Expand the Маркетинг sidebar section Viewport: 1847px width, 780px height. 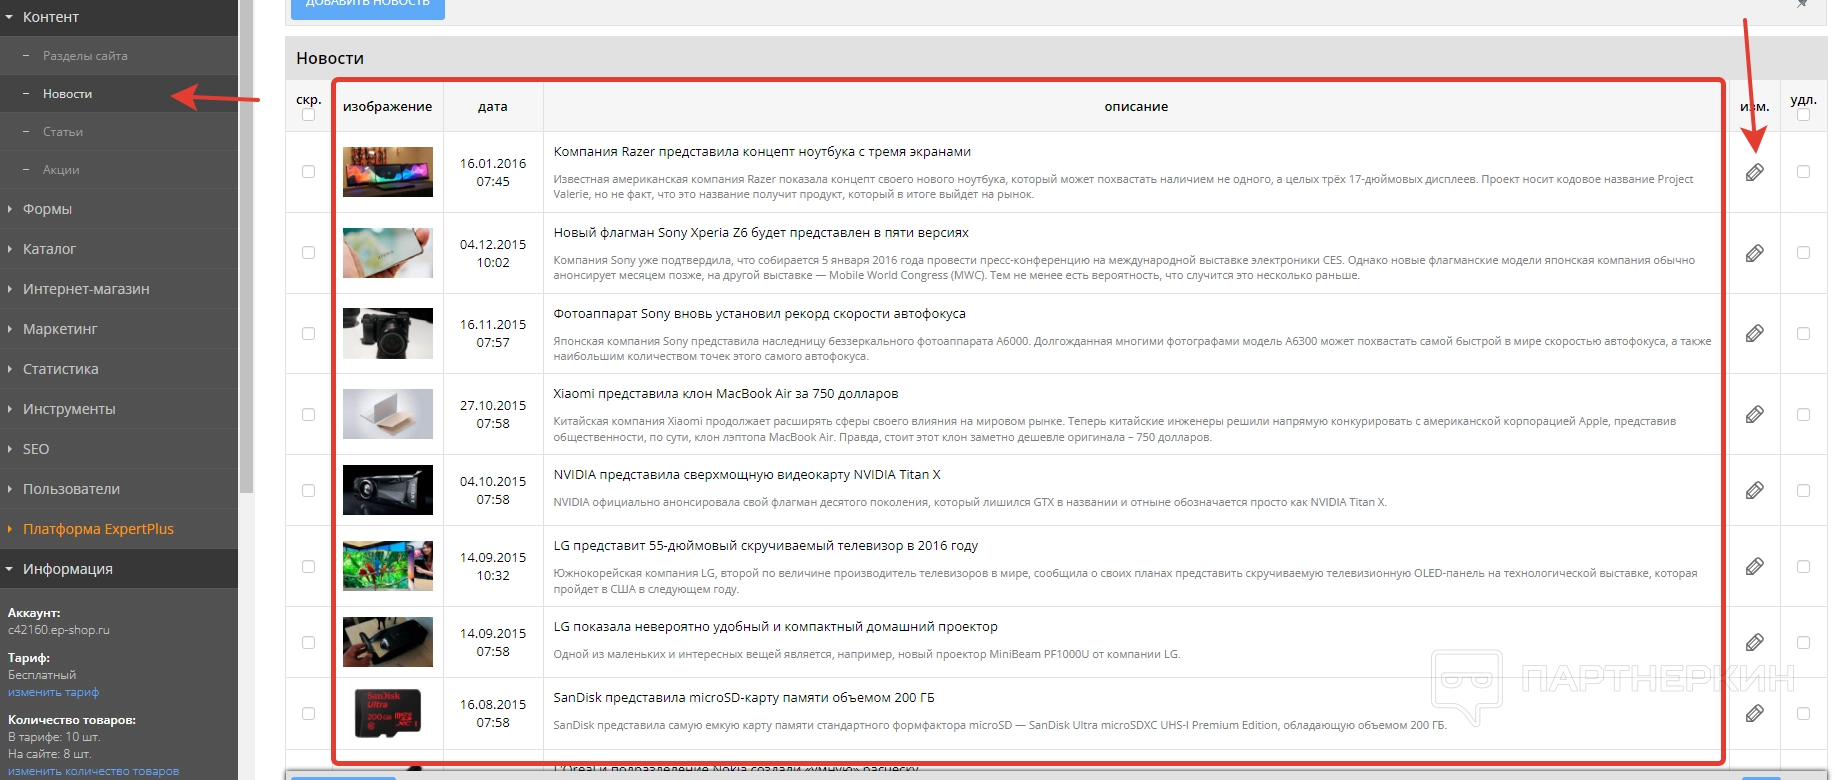coord(119,329)
